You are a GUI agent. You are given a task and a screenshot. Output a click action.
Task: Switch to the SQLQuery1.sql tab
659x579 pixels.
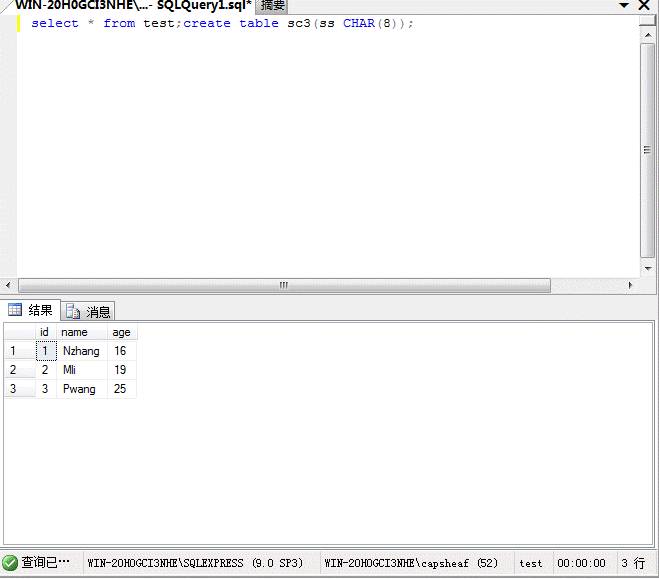(x=132, y=5)
